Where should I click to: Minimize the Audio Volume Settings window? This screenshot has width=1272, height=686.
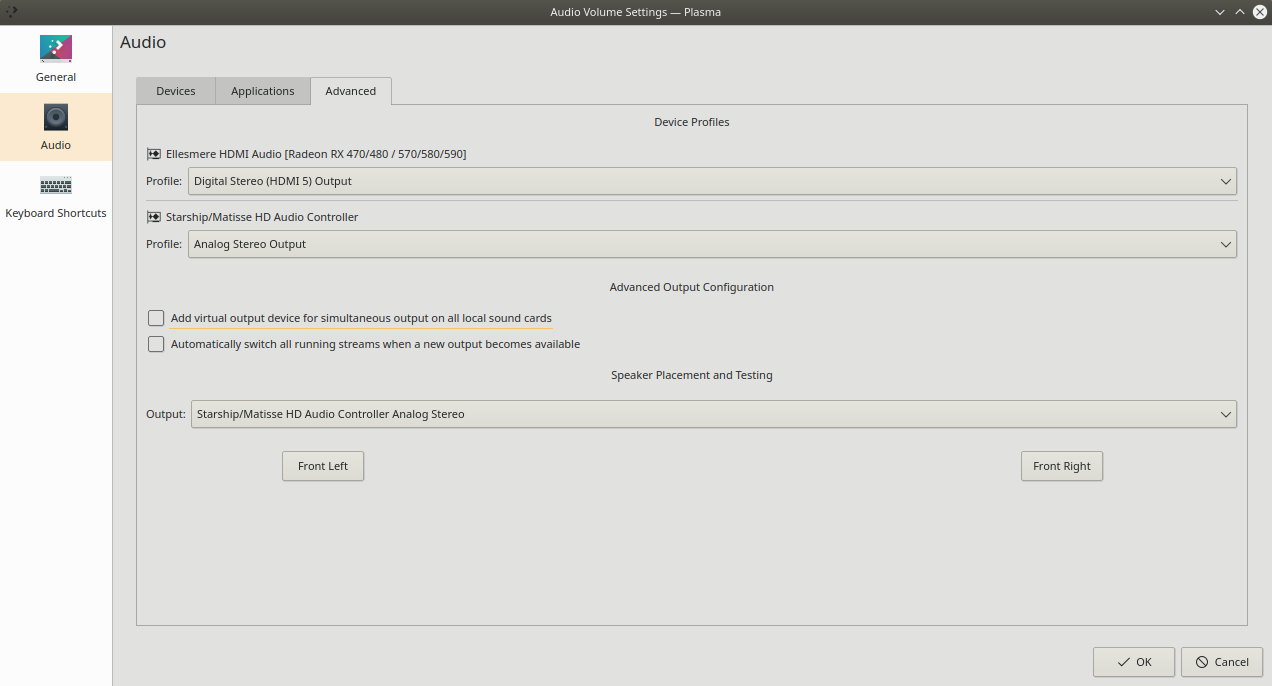tap(1220, 12)
